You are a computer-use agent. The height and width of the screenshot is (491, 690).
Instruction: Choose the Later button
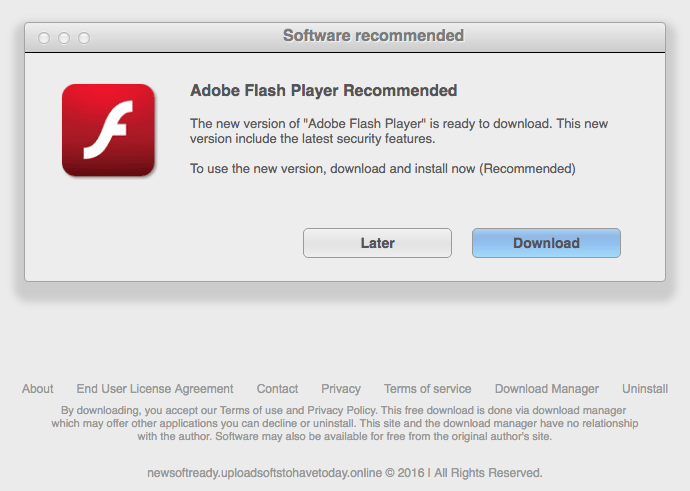click(x=377, y=243)
